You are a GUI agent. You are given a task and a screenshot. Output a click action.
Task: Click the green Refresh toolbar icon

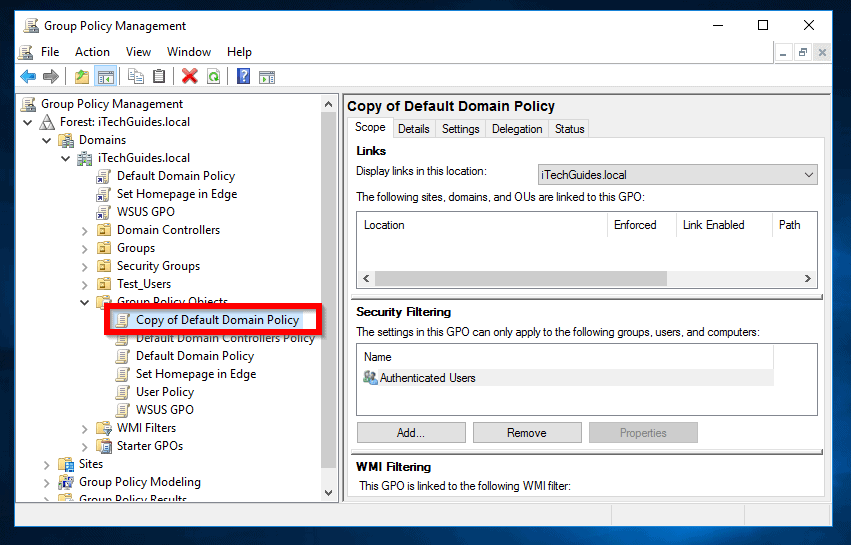click(x=213, y=77)
